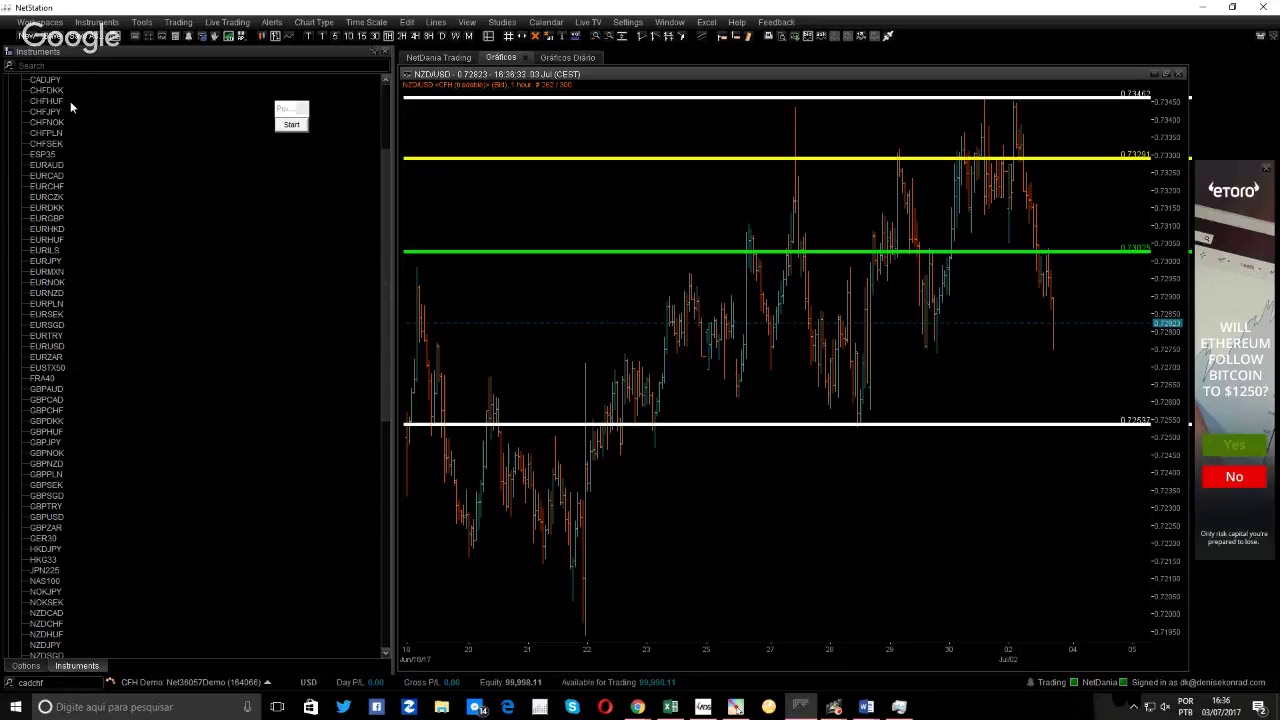The width and height of the screenshot is (1280, 720).
Task: Click the print toolbar icon
Action: (768, 36)
